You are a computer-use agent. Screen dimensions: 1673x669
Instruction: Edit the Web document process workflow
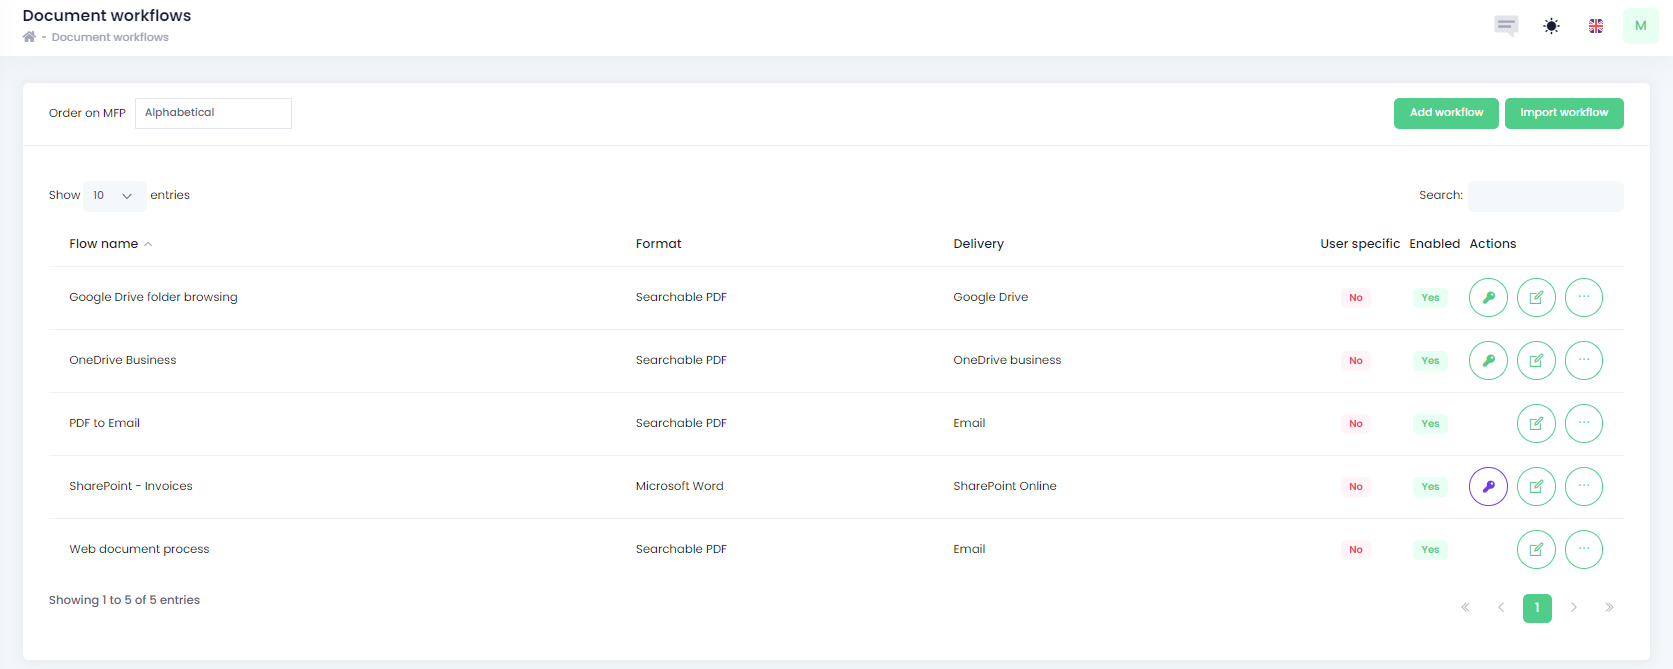coord(1536,549)
